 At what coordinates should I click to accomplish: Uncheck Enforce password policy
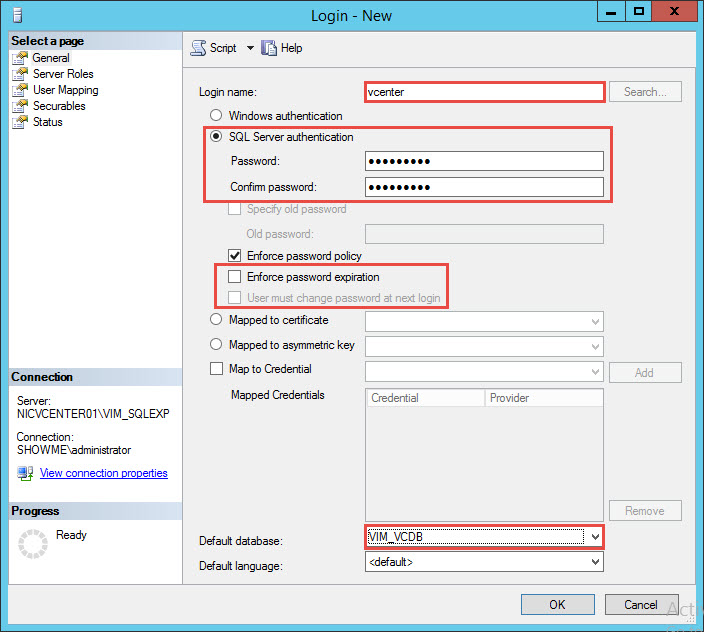[234, 256]
